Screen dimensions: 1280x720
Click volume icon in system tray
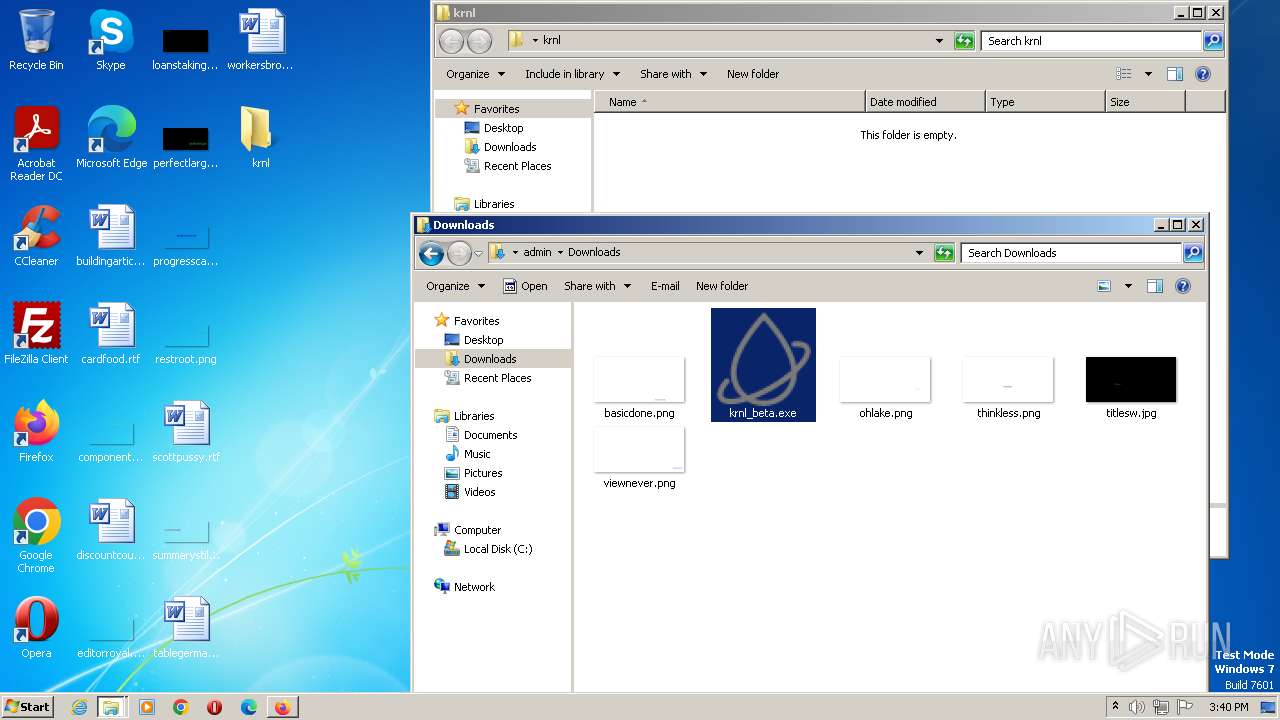pos(1137,707)
